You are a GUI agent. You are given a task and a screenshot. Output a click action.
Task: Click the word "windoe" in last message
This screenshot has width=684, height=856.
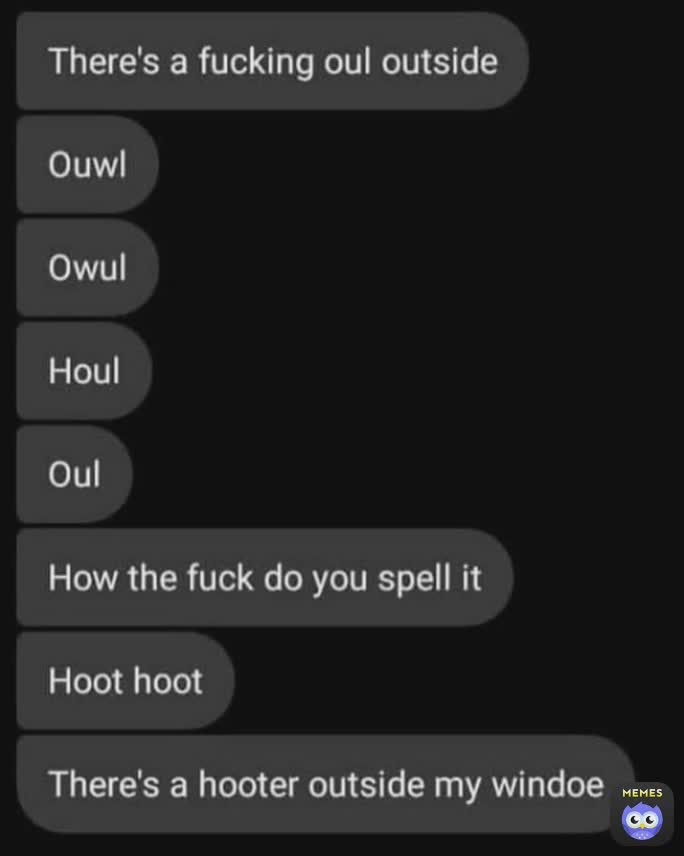[x=548, y=784]
